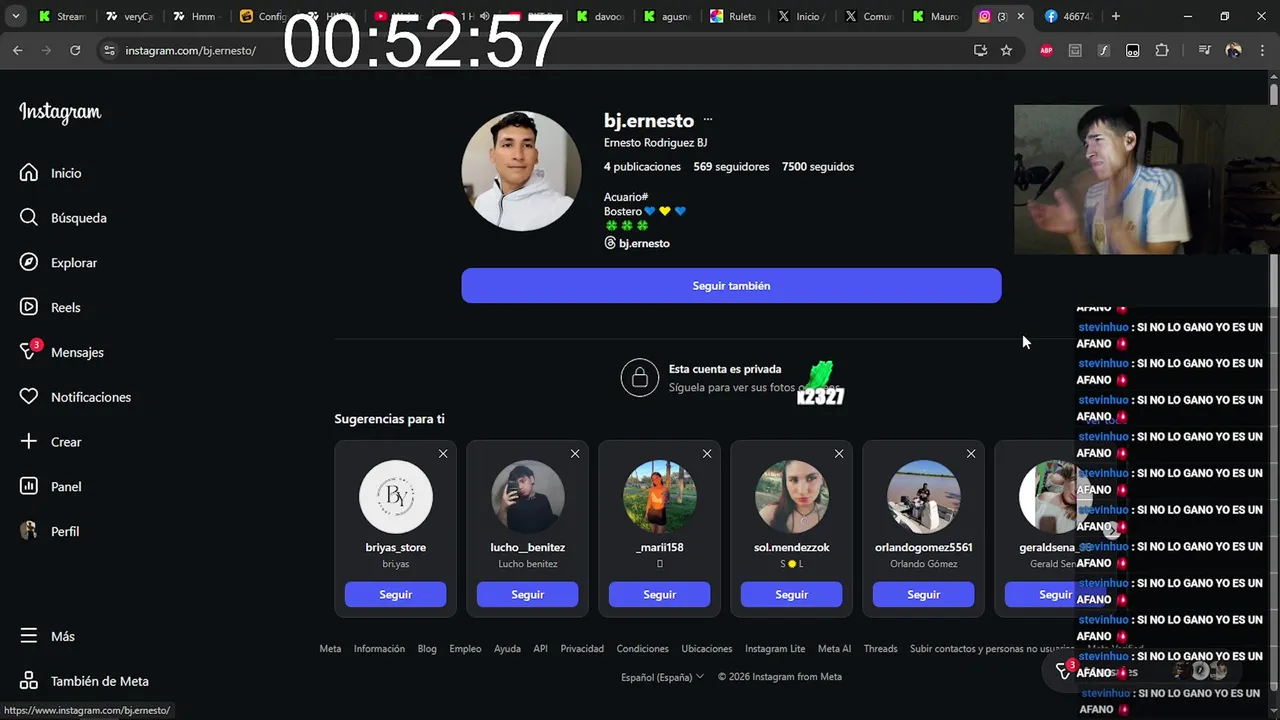Dismiss the sol.mendezzok suggestion

click(x=839, y=454)
